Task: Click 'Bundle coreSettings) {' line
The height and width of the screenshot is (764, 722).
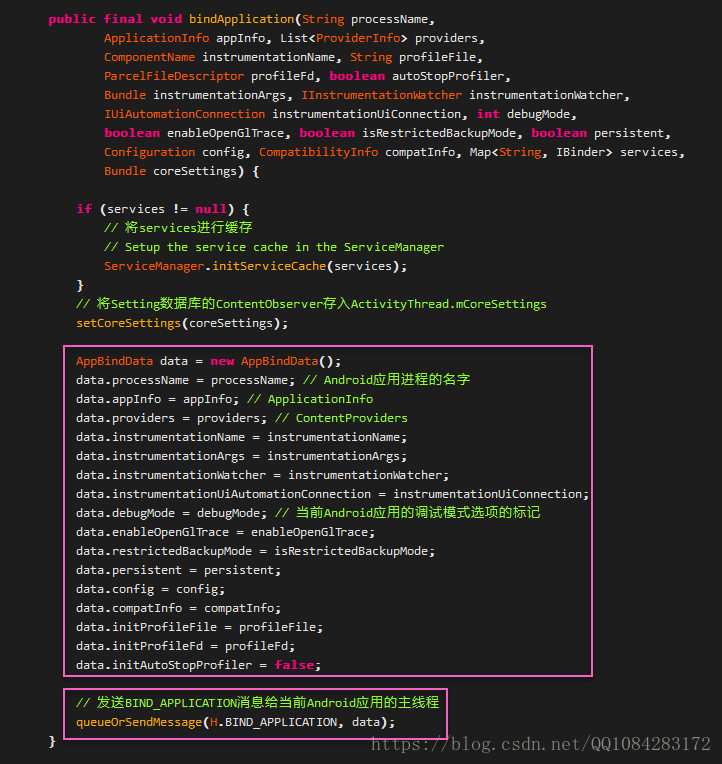Action: pyautogui.click(x=181, y=171)
